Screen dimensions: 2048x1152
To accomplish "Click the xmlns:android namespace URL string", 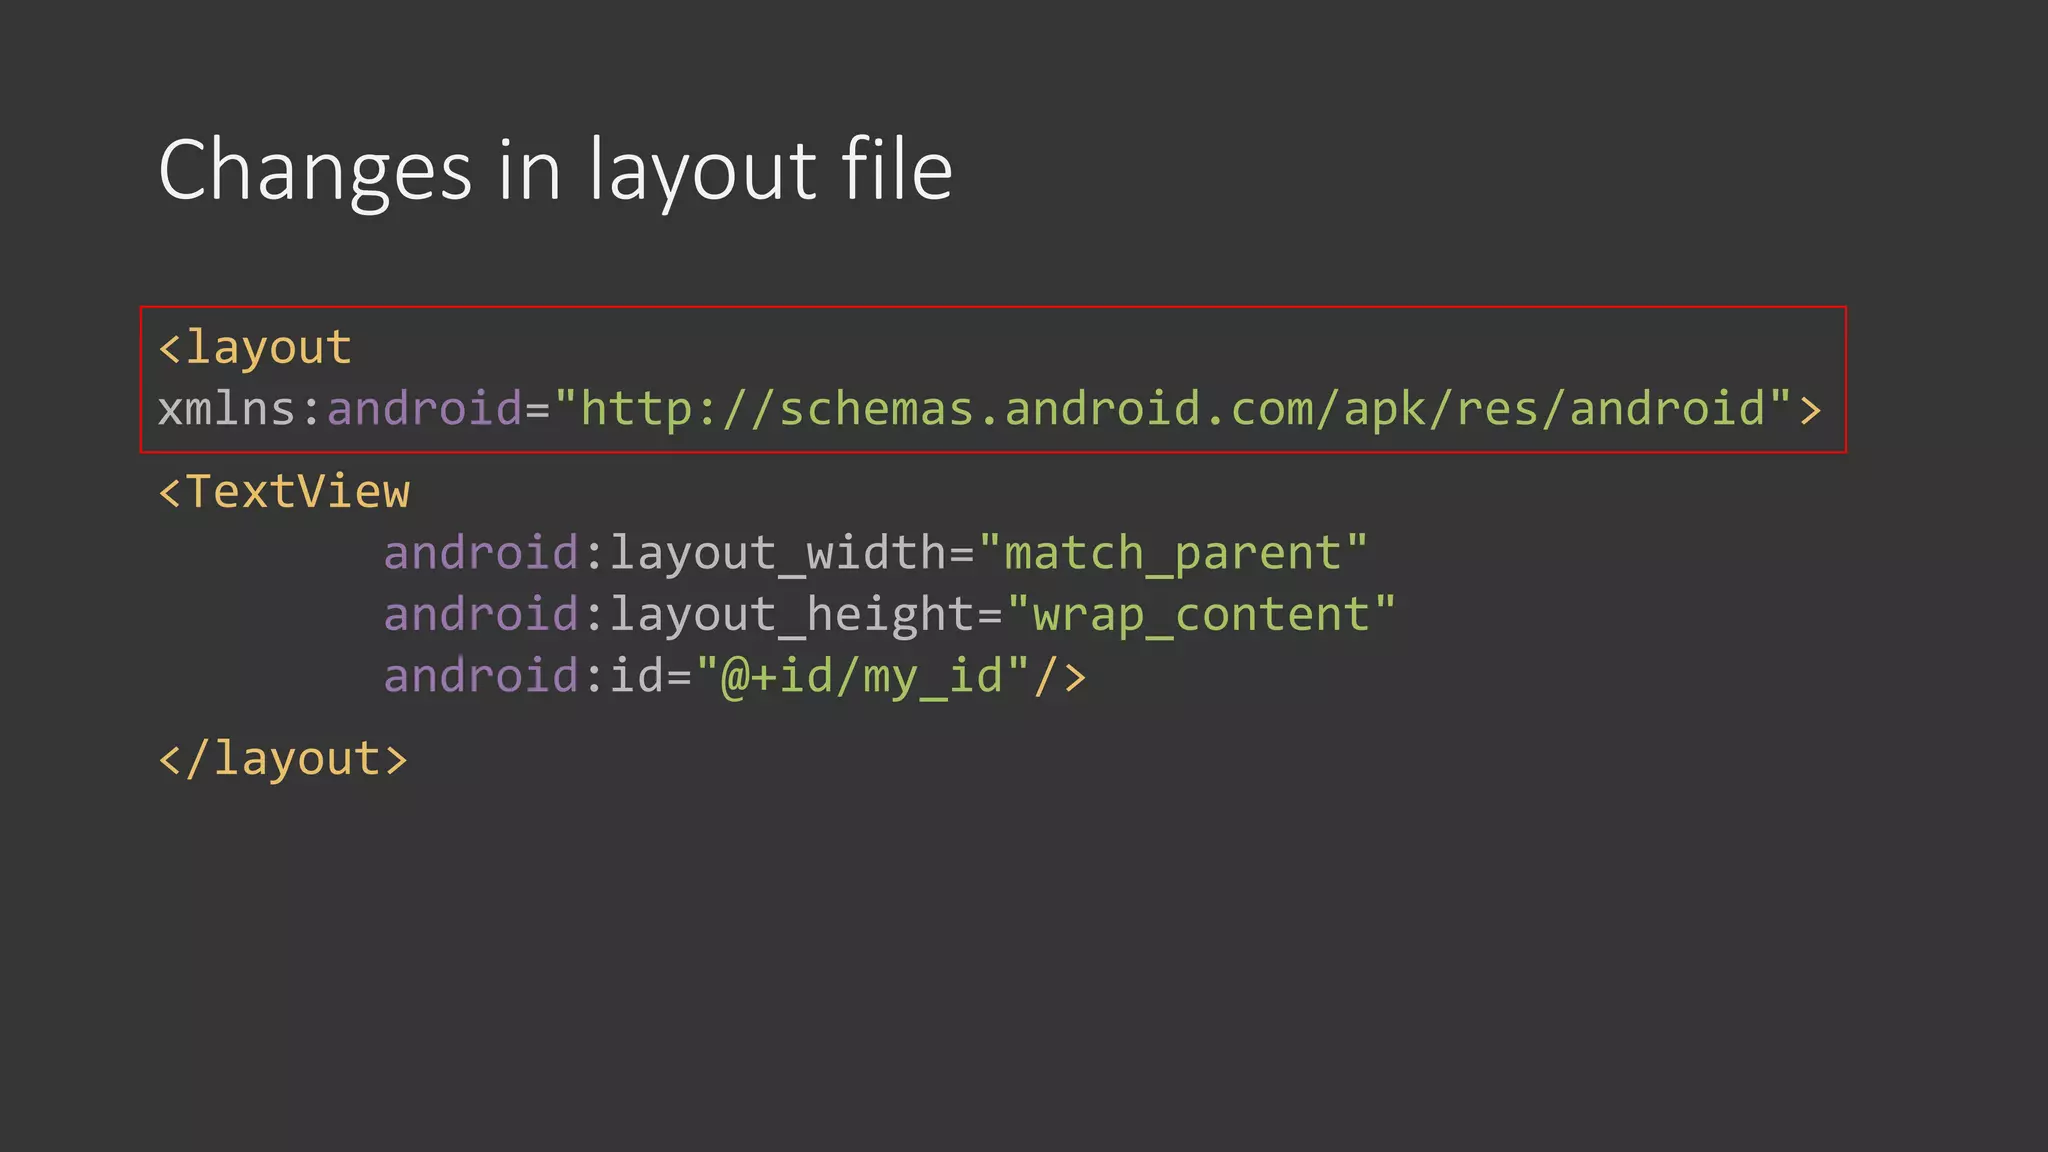I will 1174,408.
